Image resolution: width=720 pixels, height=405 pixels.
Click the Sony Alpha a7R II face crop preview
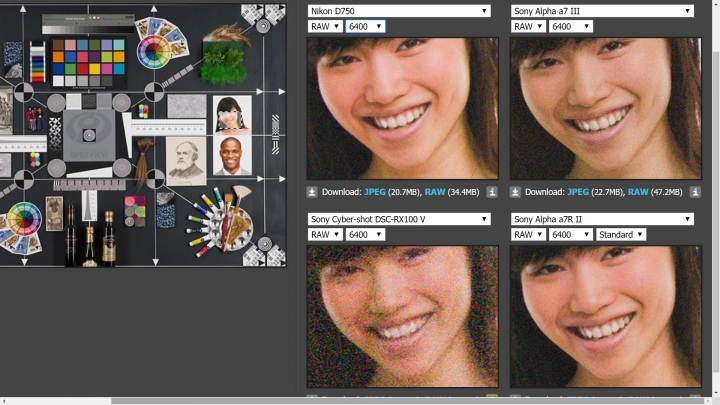coord(606,316)
